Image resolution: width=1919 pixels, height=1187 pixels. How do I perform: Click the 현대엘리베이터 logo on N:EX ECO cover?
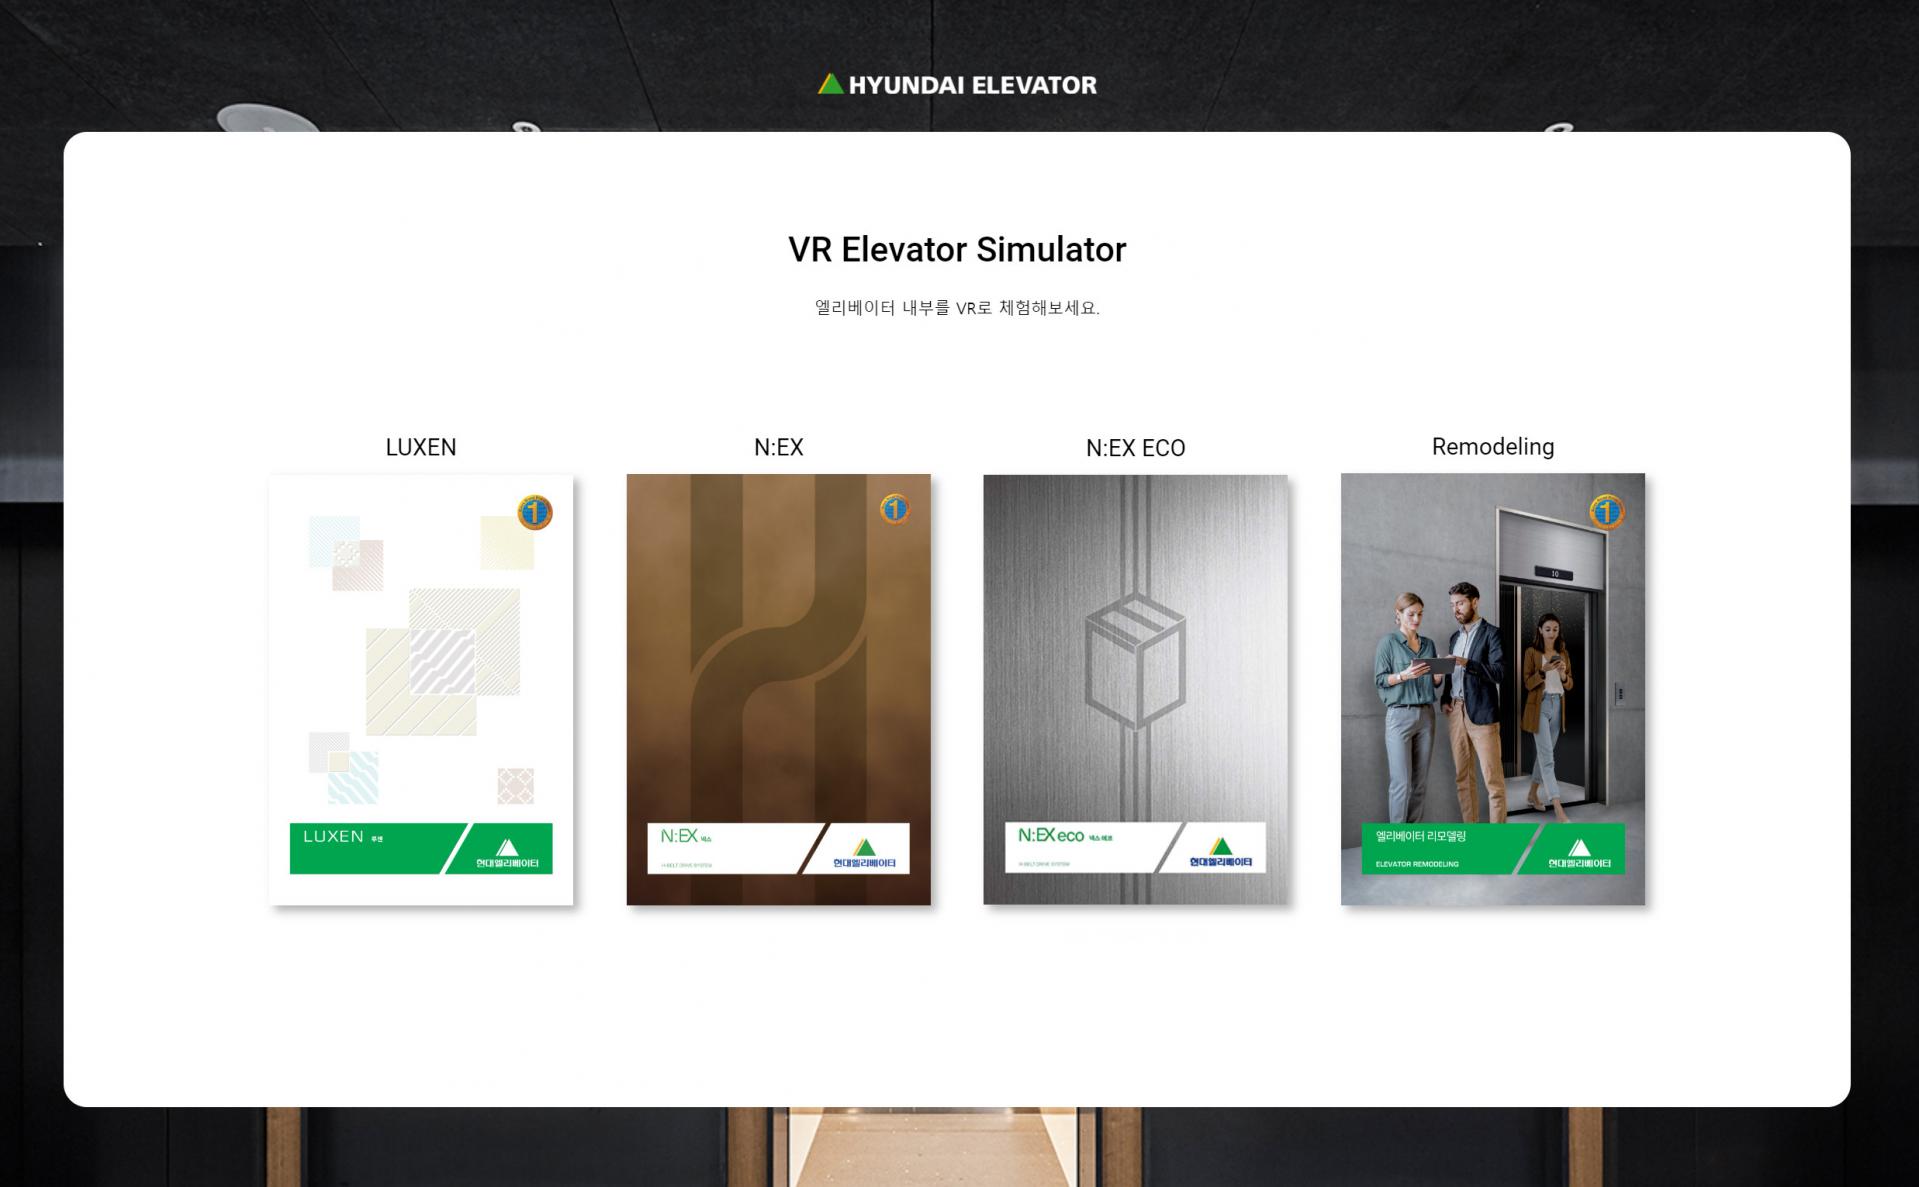click(x=1221, y=854)
